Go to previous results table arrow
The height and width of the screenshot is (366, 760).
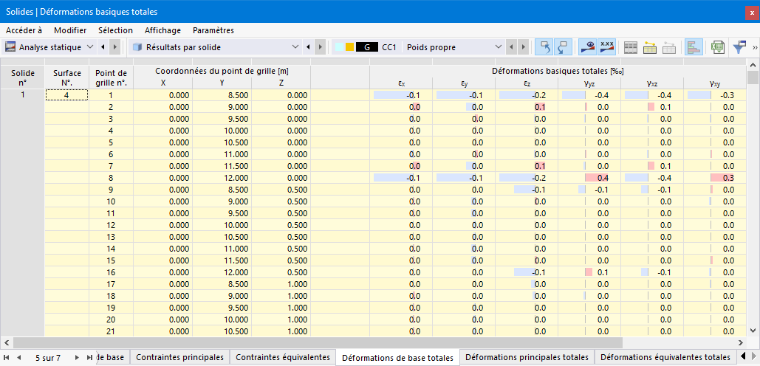coord(309,48)
